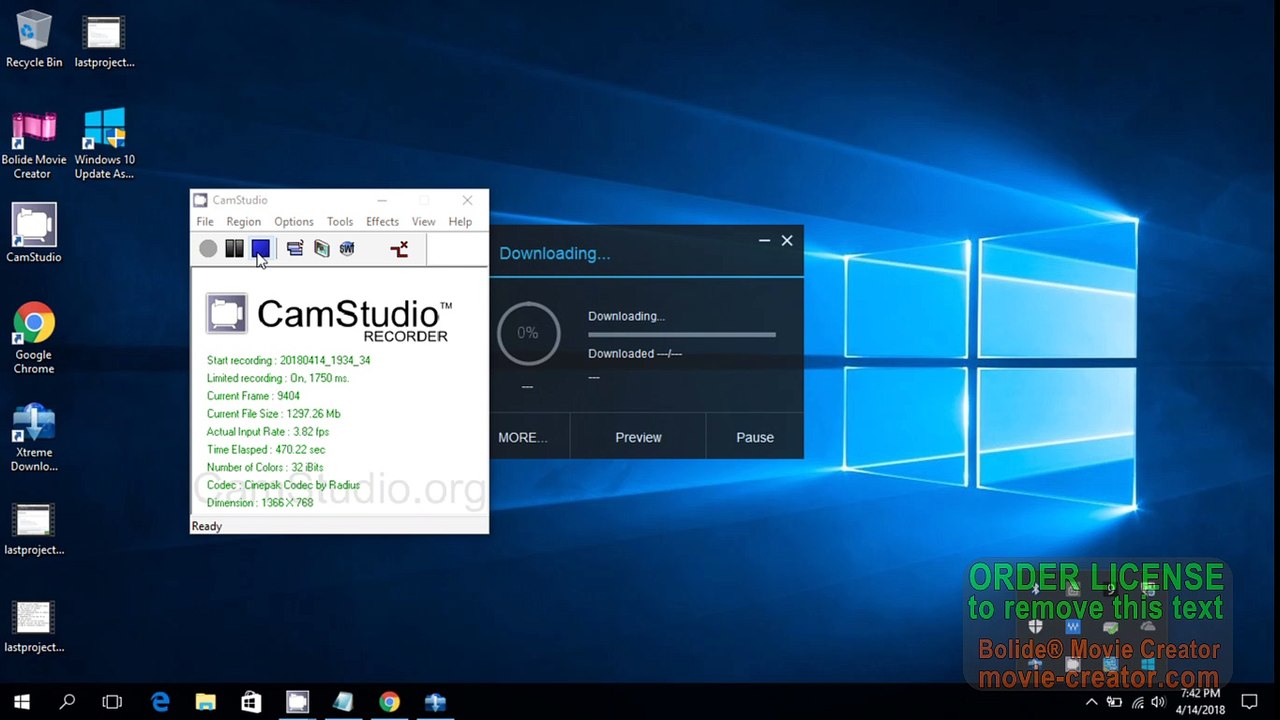The image size is (1280, 720).
Task: Open taskbar Search
Action: [67, 702]
